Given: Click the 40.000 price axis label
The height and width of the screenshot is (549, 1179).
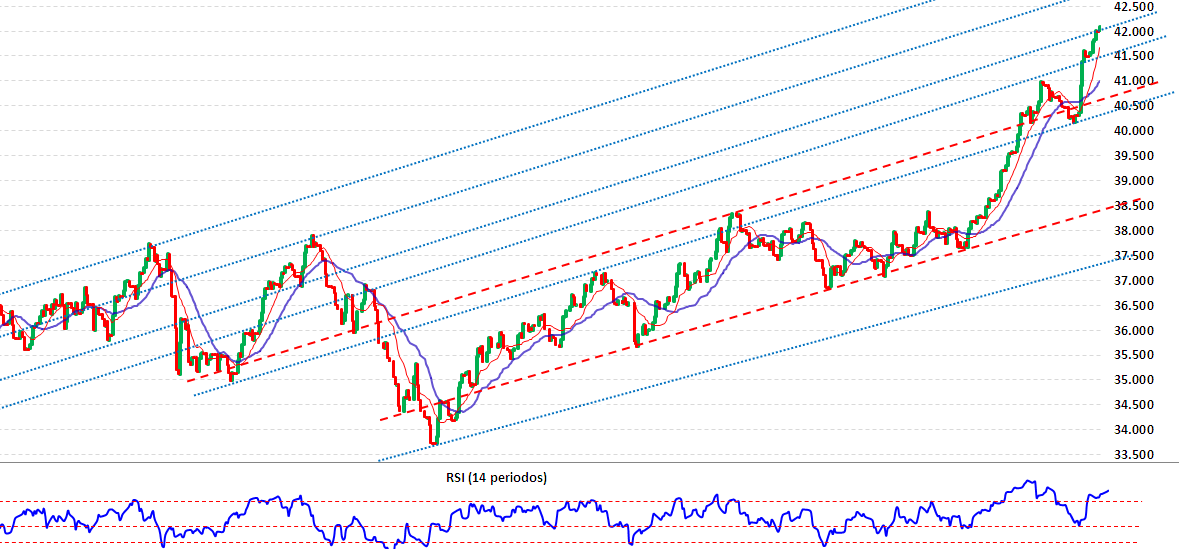Looking at the screenshot, I should coord(1135,130).
